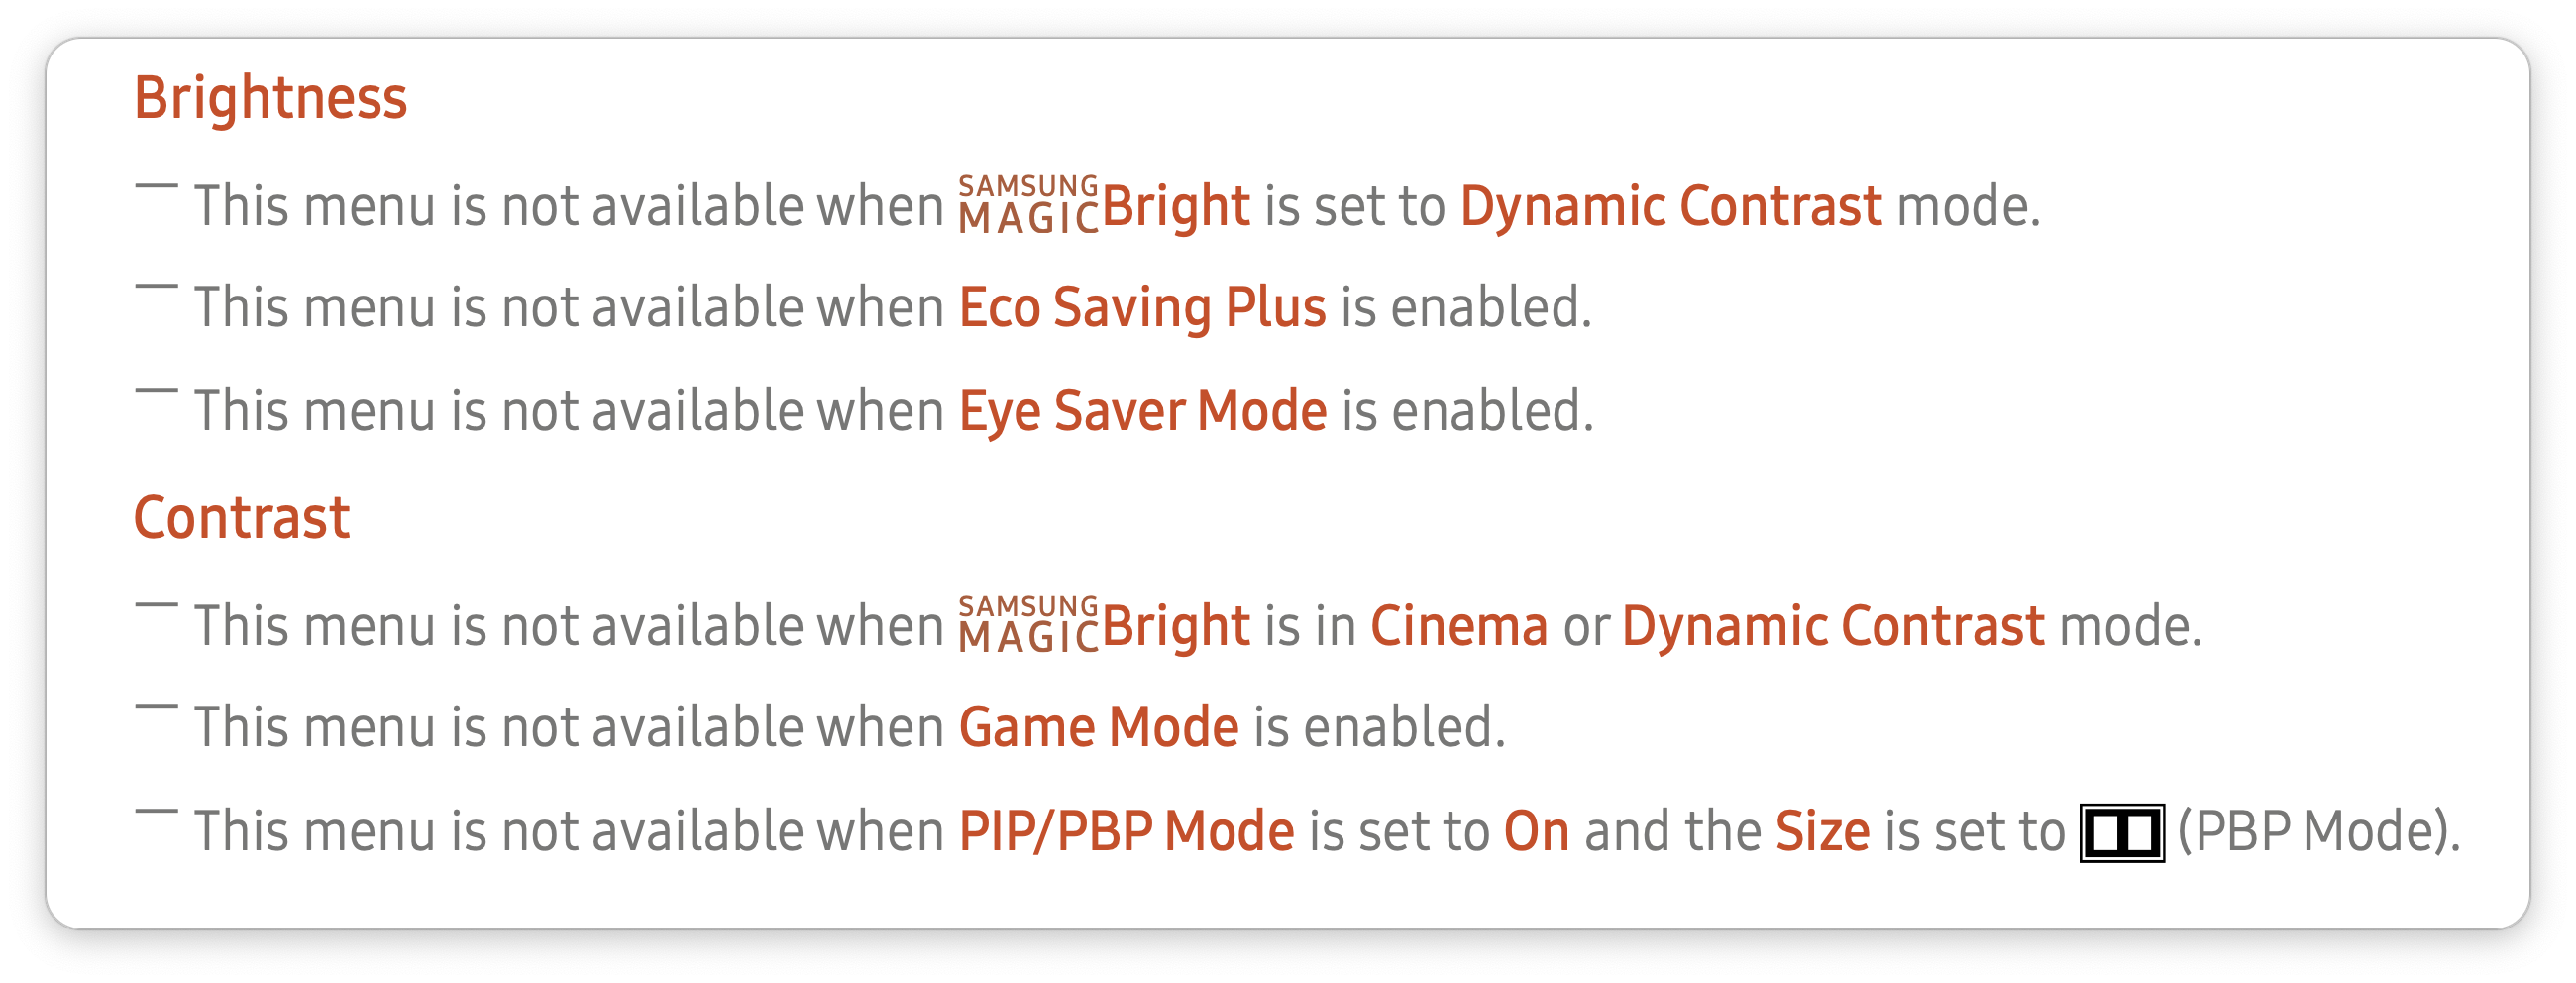Click the dash before the Eco Saving note

[x=156, y=287]
